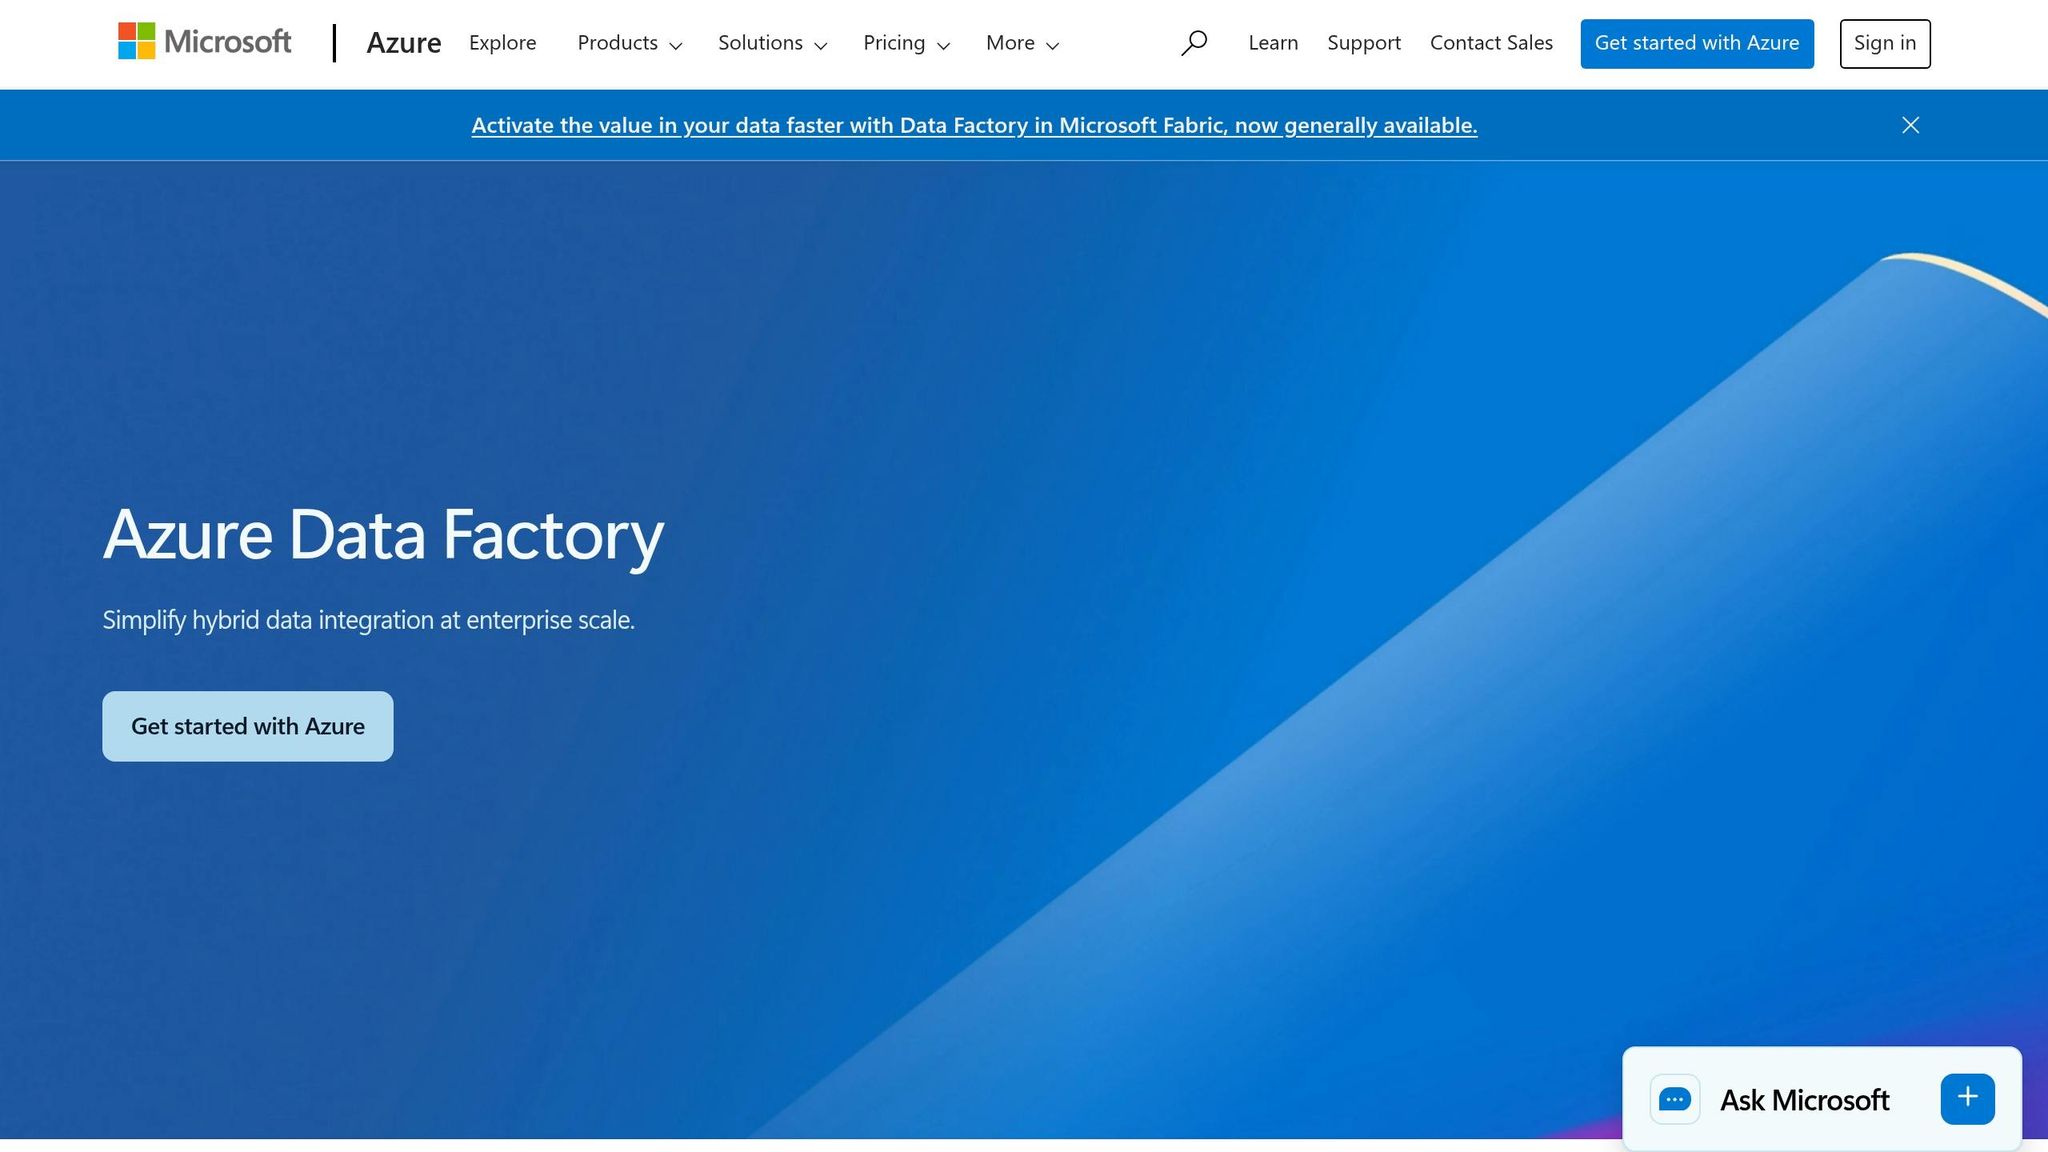Image resolution: width=2048 pixels, height=1152 pixels.
Task: Open the More dropdown in the navigation
Action: [x=1021, y=43]
